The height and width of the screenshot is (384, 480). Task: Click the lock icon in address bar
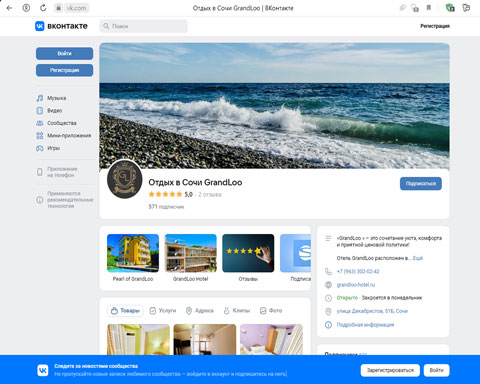coord(58,8)
